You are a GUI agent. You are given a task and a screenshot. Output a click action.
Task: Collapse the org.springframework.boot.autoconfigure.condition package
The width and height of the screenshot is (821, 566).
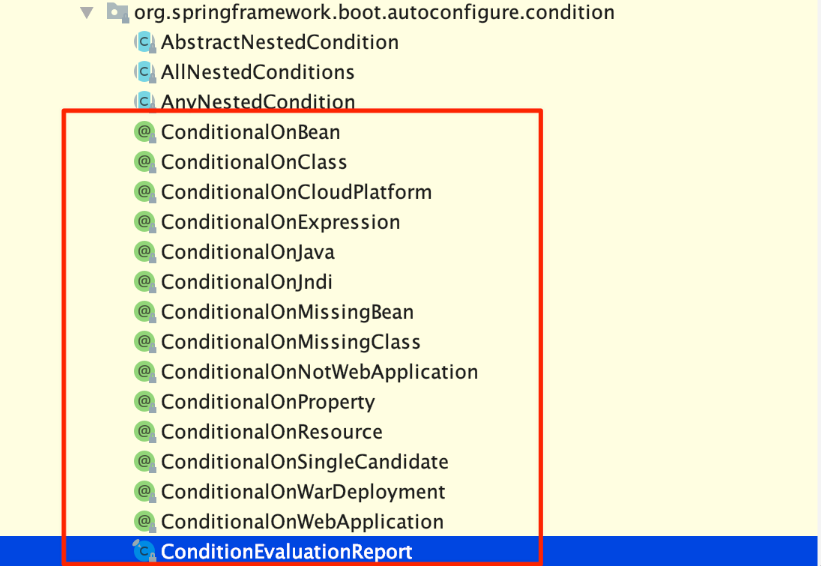[x=87, y=13]
